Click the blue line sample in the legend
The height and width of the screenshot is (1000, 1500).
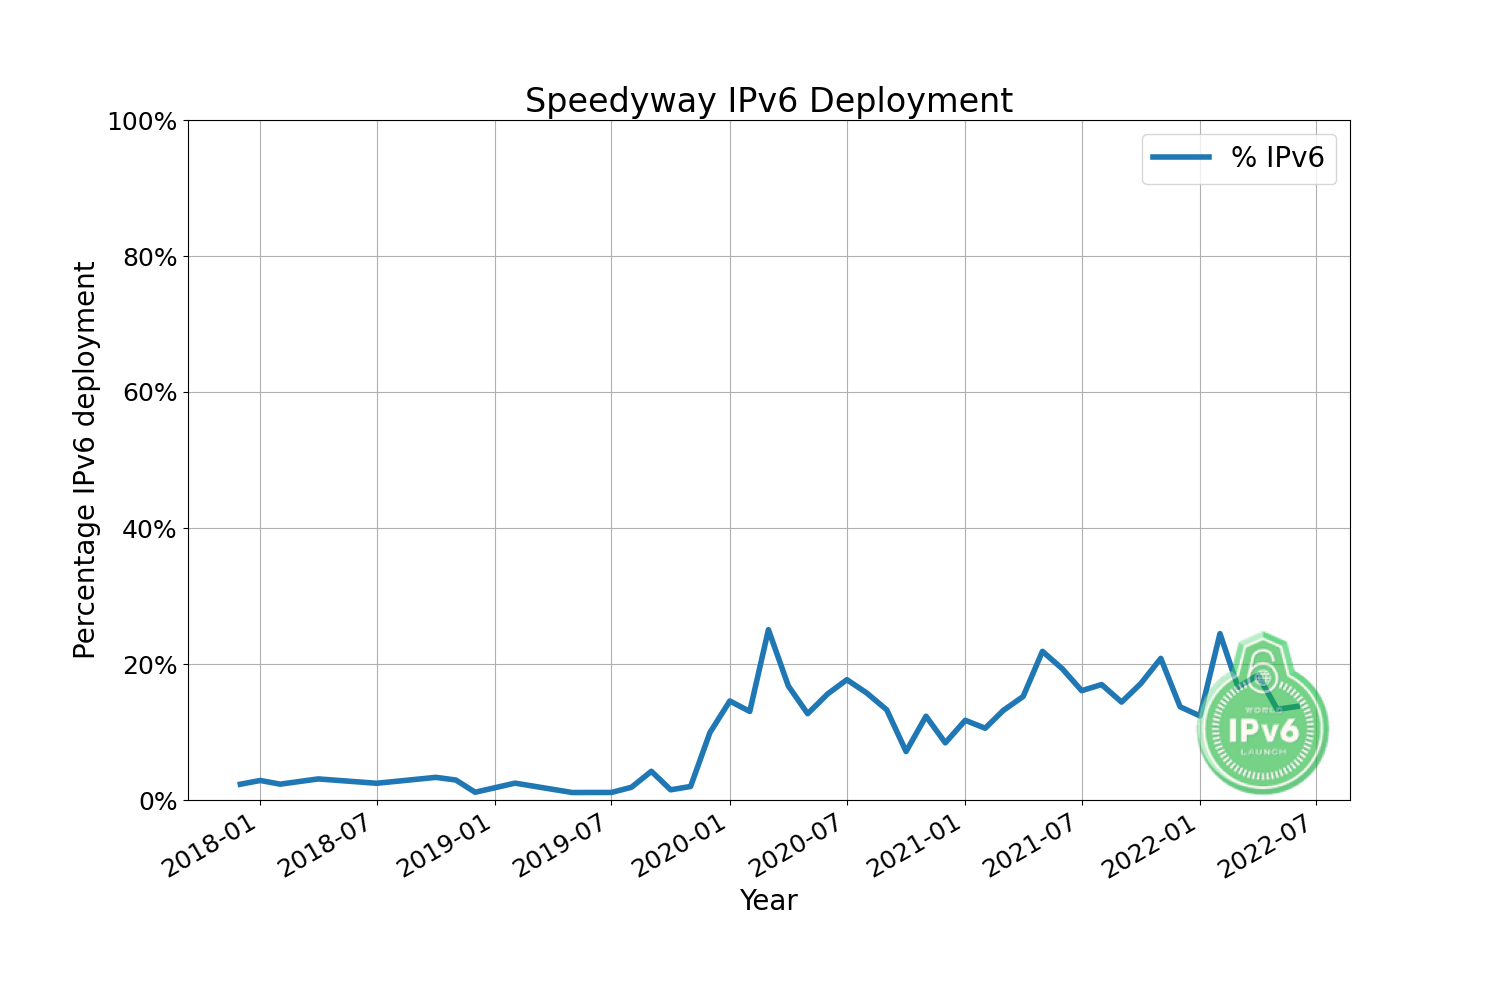1181,158
